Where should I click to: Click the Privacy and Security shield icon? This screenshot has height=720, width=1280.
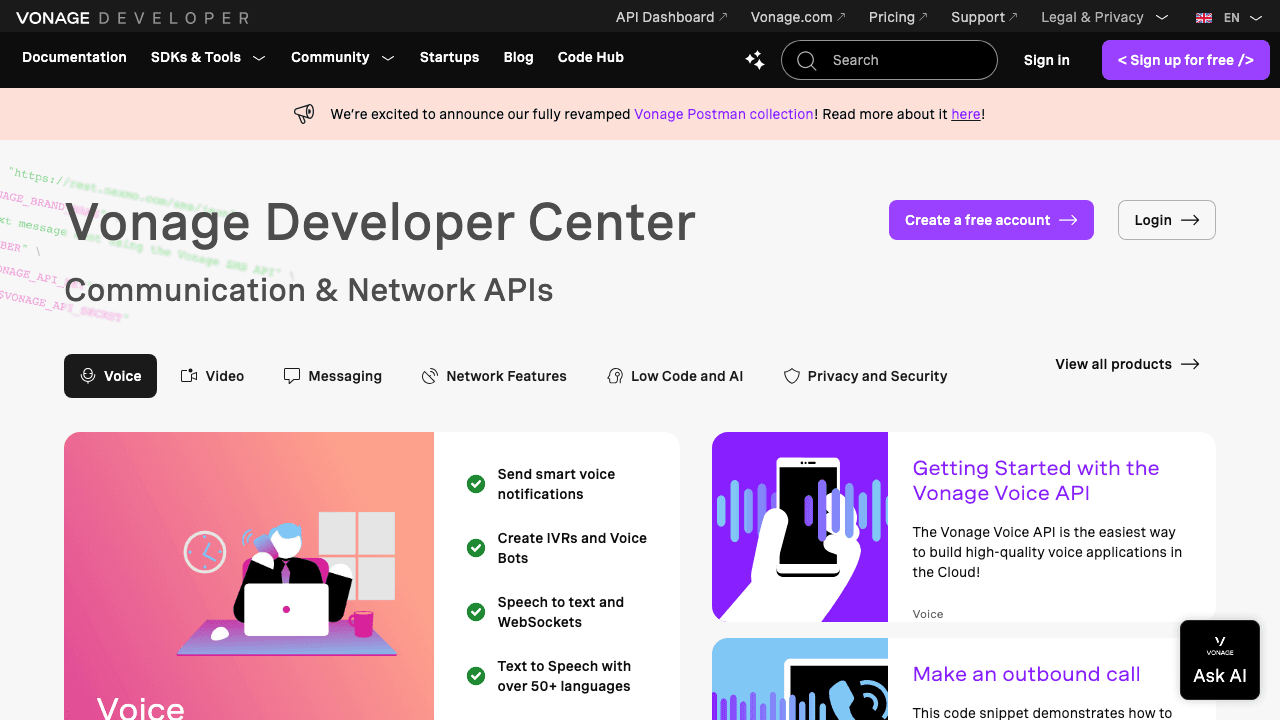(x=791, y=375)
